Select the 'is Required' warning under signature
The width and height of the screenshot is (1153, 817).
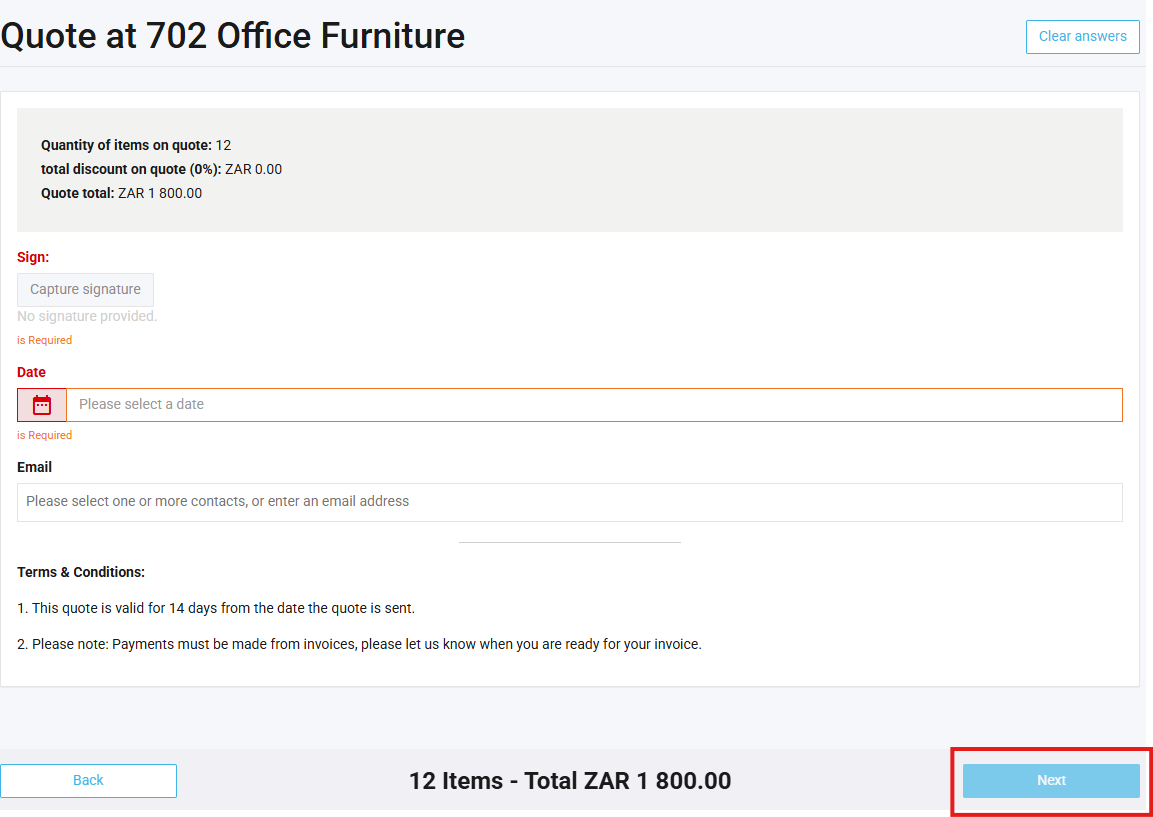tap(45, 340)
